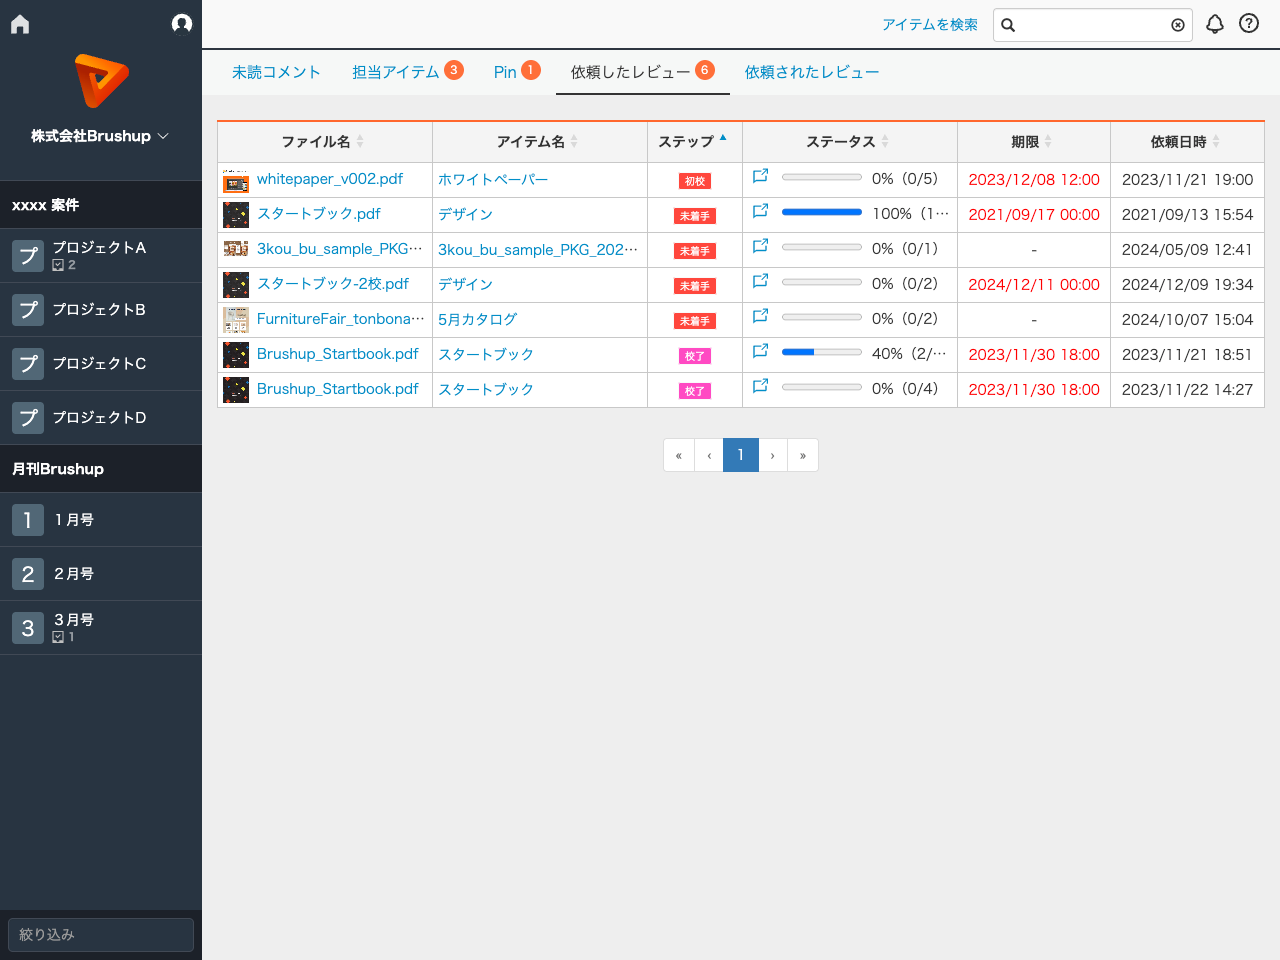Open the user profile avatar icon
This screenshot has width=1280, height=960.
tap(181, 23)
